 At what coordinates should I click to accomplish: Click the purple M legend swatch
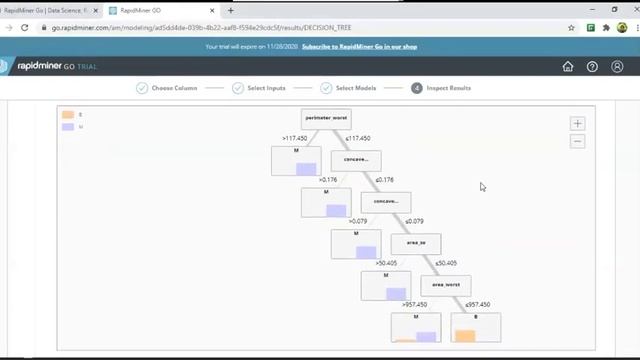click(x=68, y=127)
